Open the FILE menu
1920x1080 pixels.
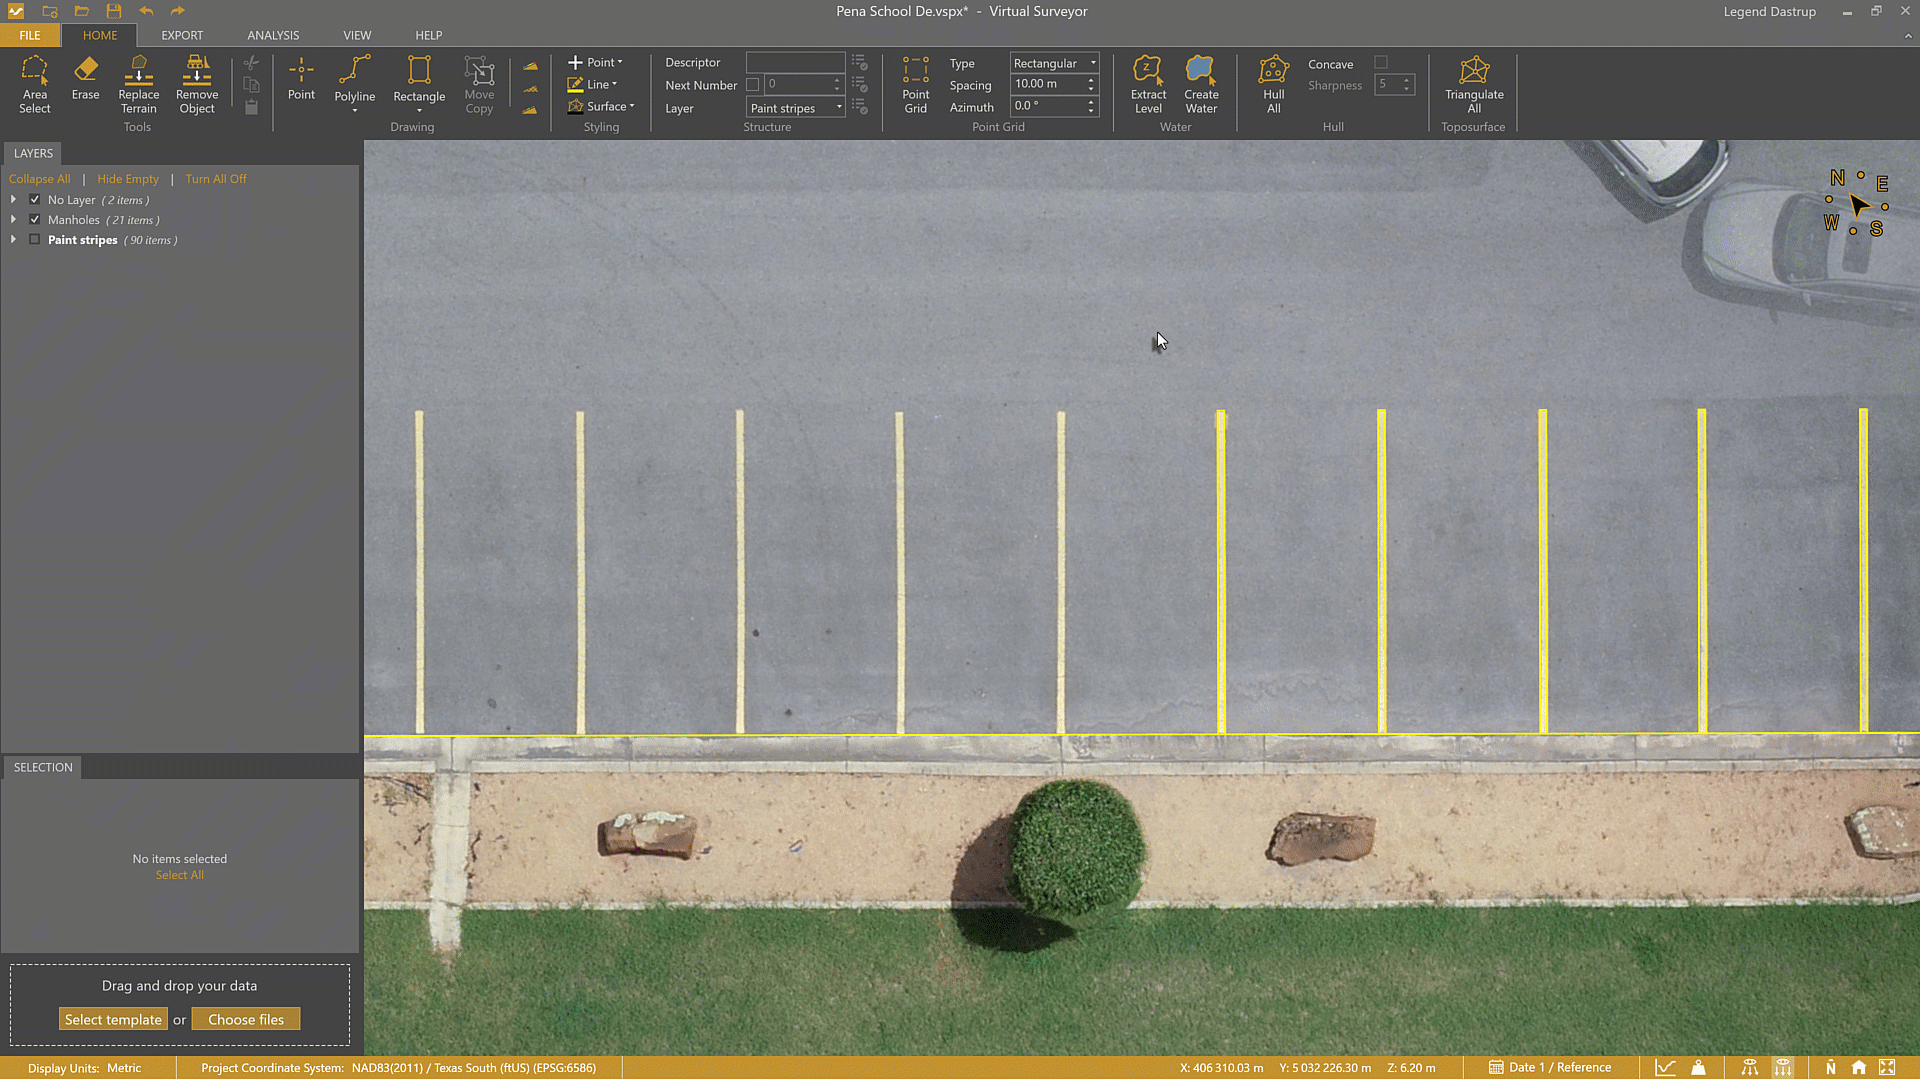(x=30, y=35)
